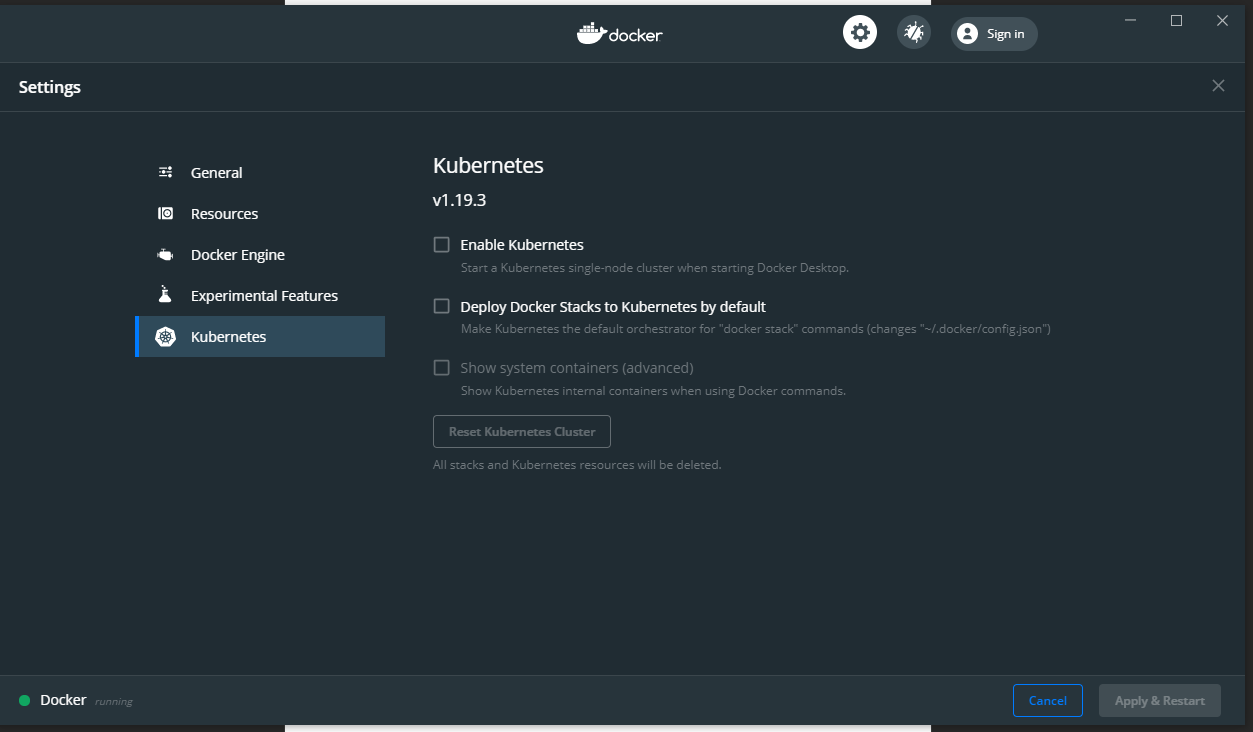Click 'Start a Kubernetes single-node cluster' description
Viewport: 1253px width, 732px height.
(654, 268)
